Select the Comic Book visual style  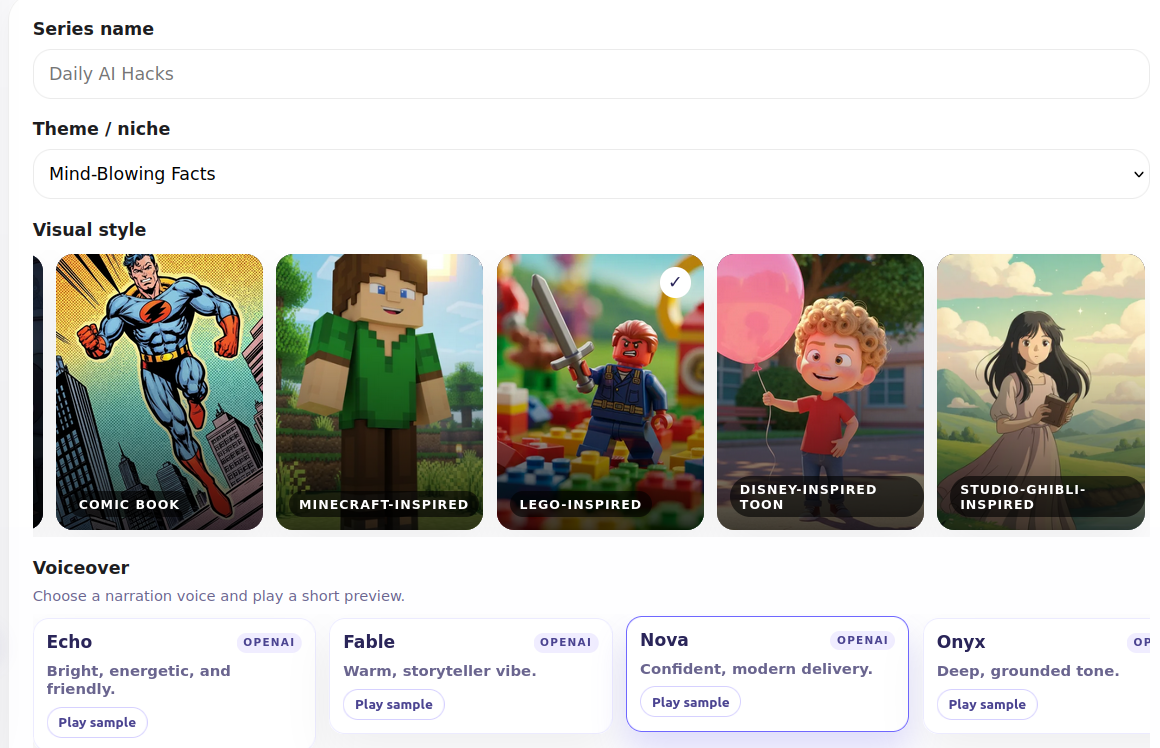[159, 391]
